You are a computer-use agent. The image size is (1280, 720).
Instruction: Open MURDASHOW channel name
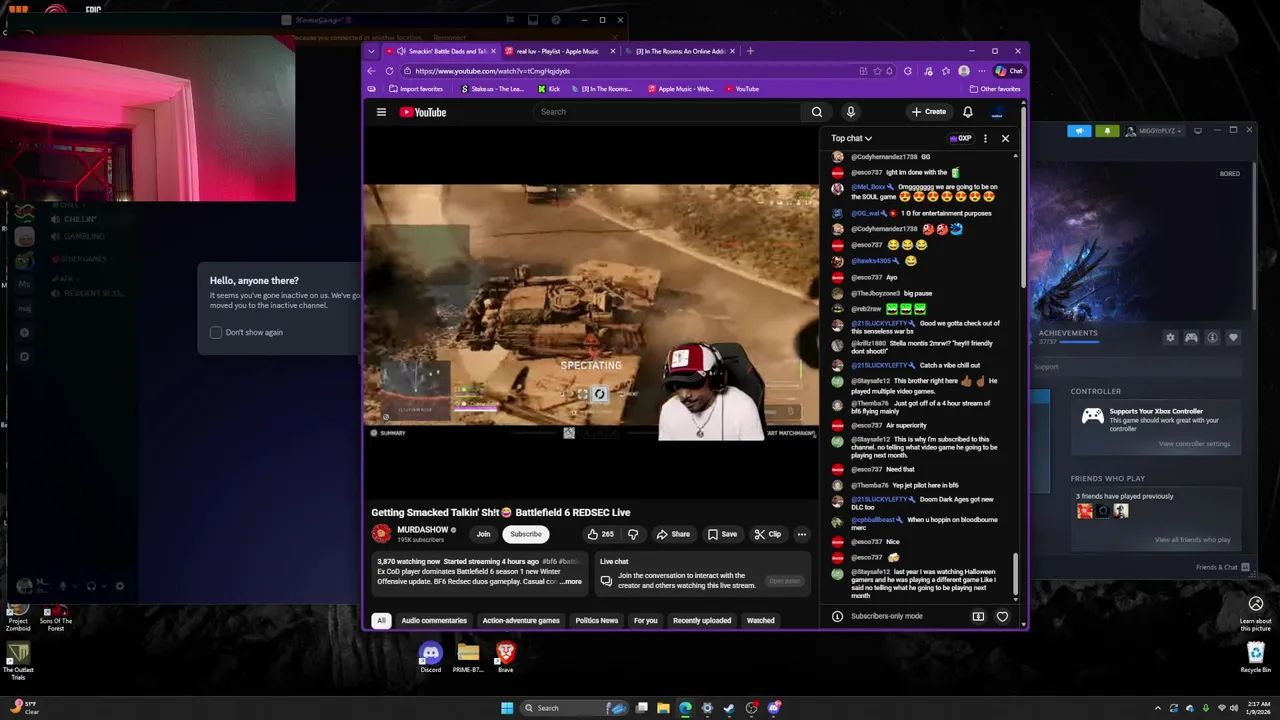pos(423,530)
